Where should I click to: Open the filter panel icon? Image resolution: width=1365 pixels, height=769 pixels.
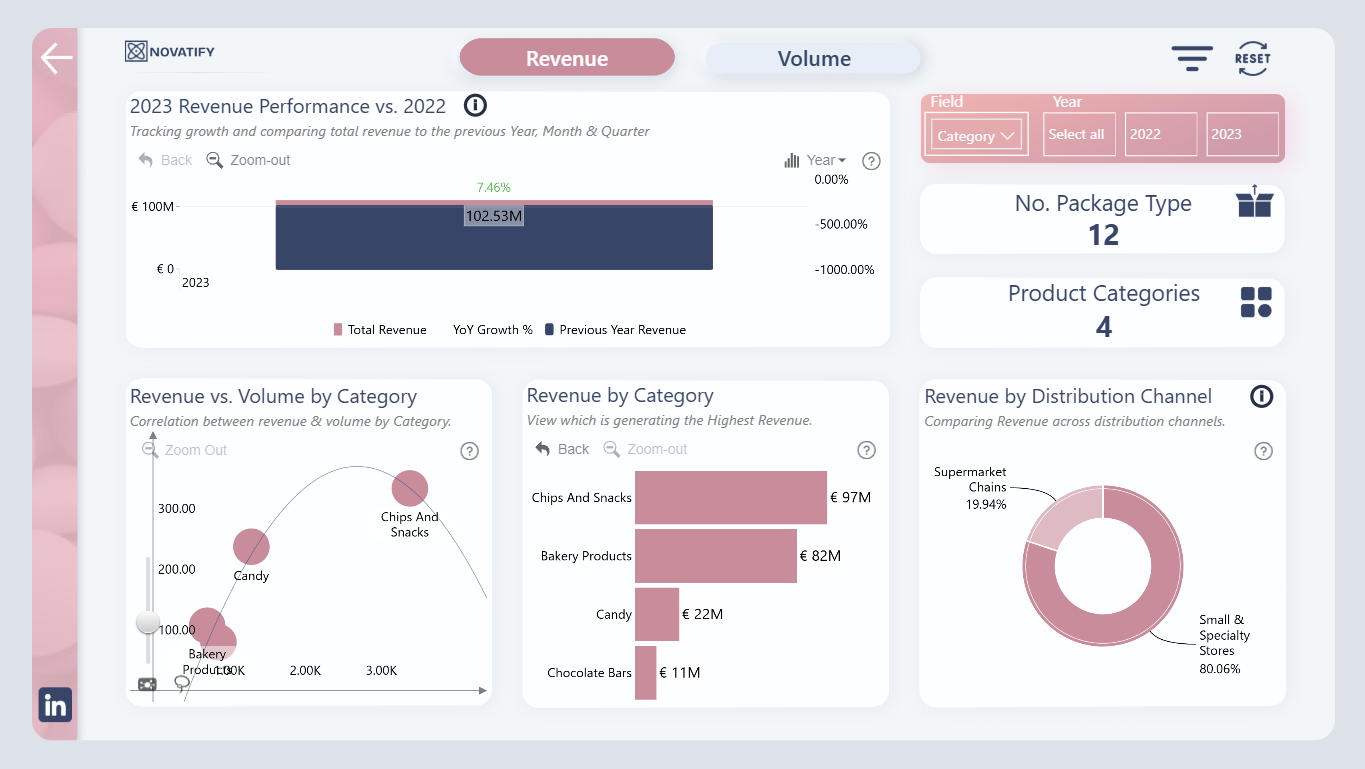pyautogui.click(x=1192, y=58)
